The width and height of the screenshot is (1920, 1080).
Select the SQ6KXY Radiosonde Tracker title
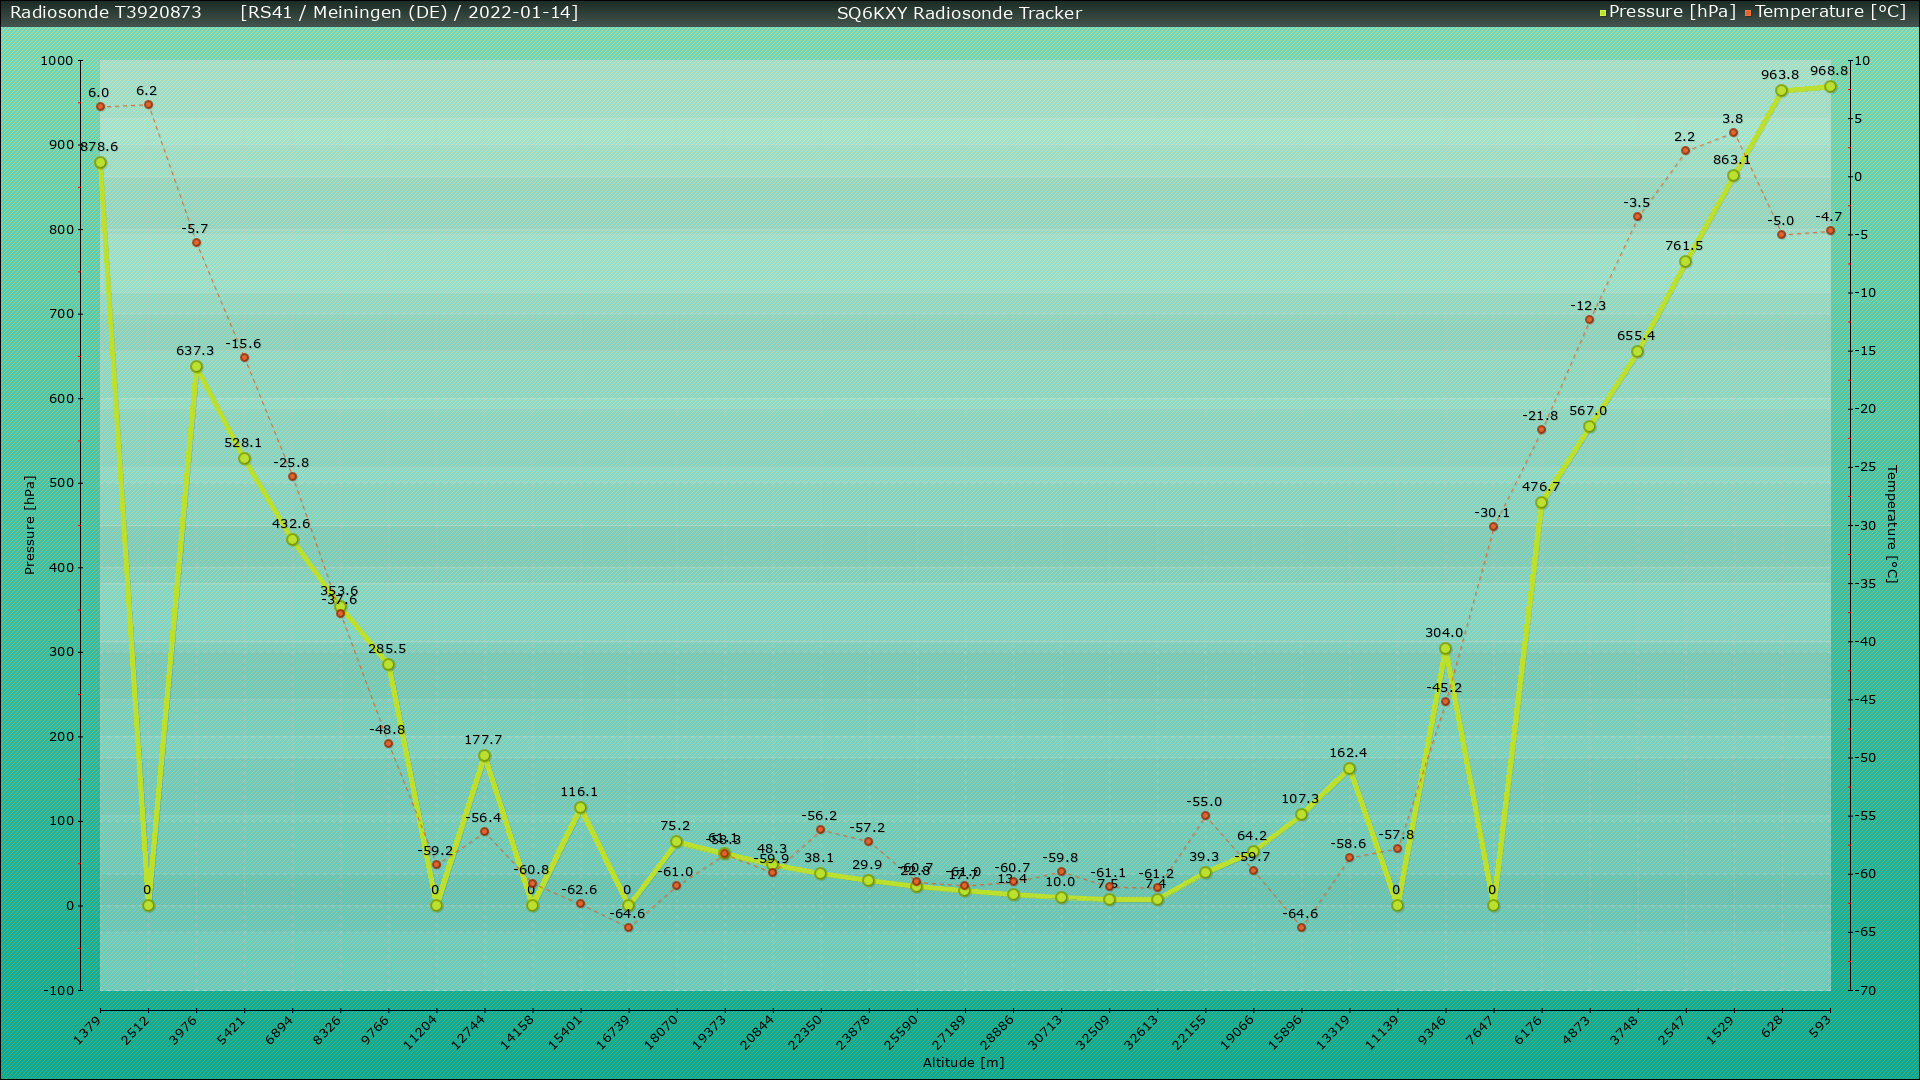click(959, 13)
